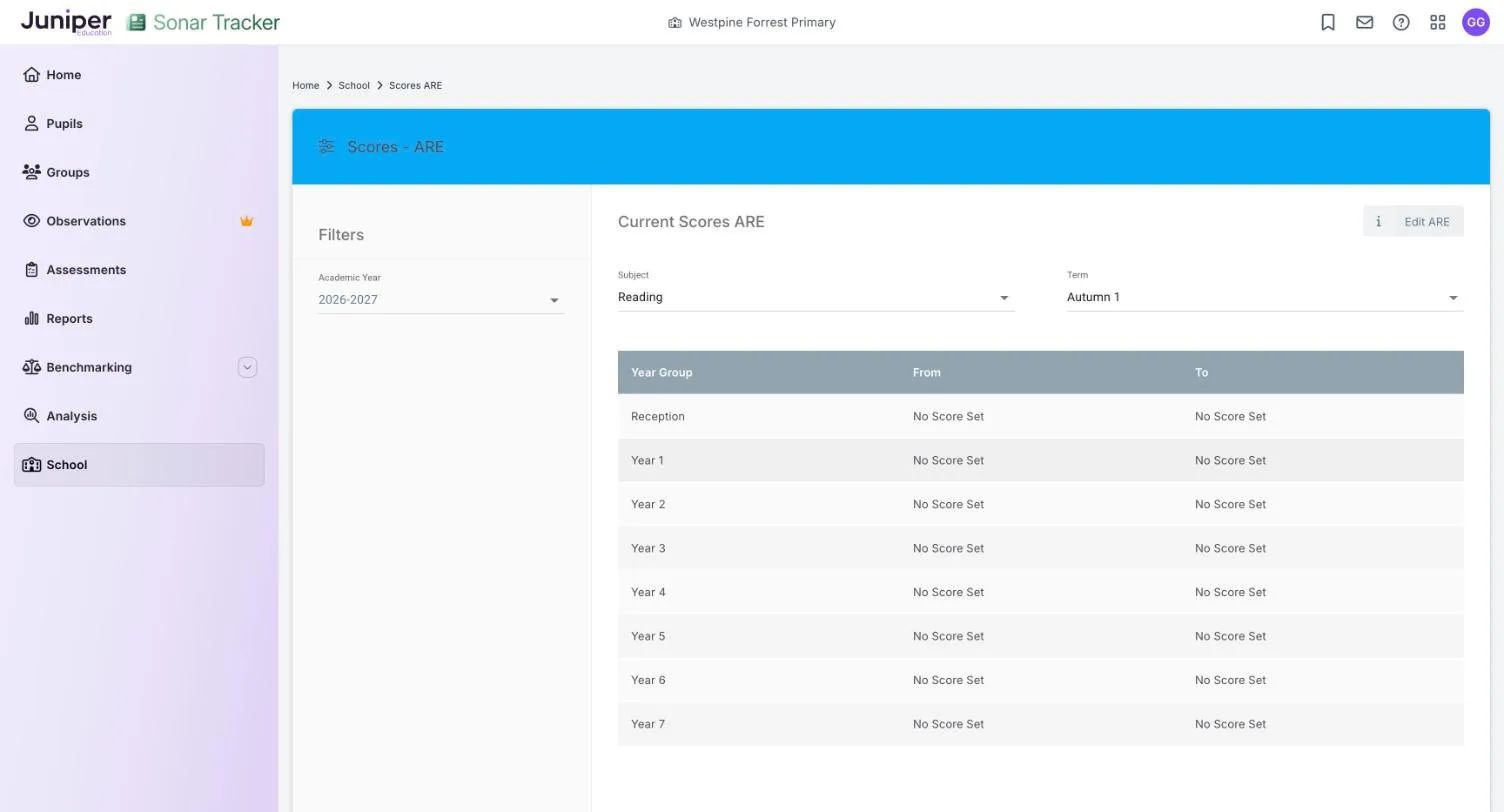The width and height of the screenshot is (1504, 812).
Task: Open Observations in the sidebar
Action: click(x=139, y=221)
